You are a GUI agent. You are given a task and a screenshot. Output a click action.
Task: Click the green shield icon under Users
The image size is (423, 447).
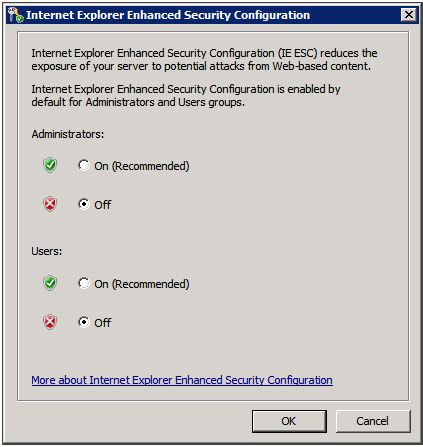[50, 283]
